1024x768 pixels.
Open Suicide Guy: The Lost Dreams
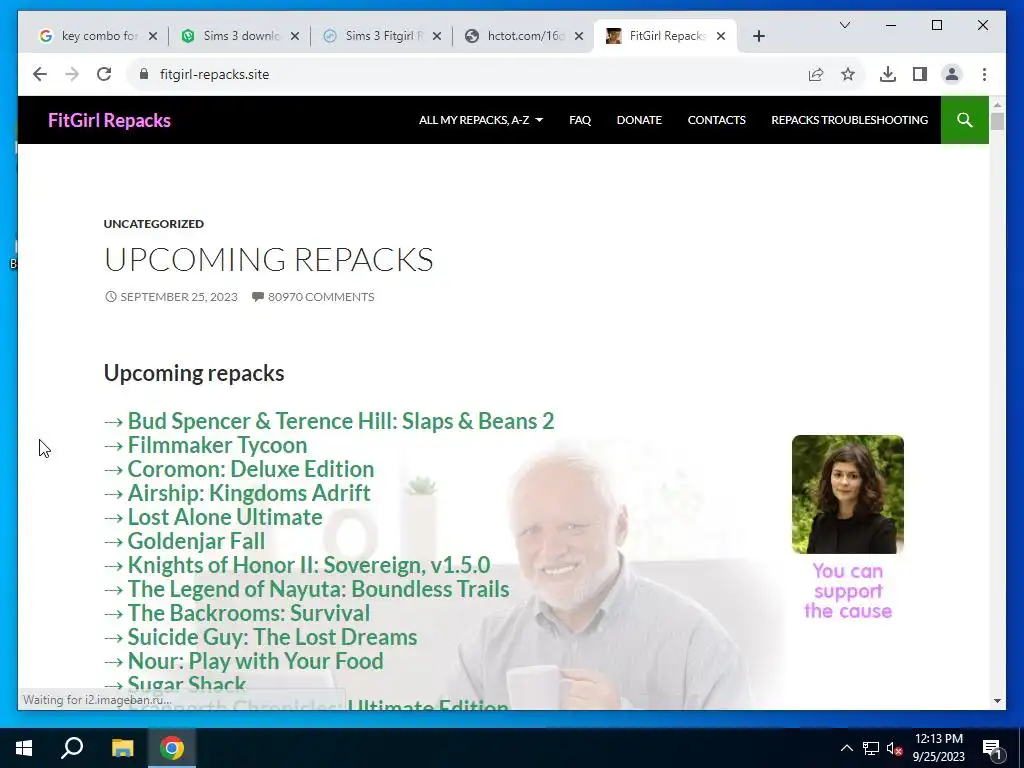click(272, 637)
